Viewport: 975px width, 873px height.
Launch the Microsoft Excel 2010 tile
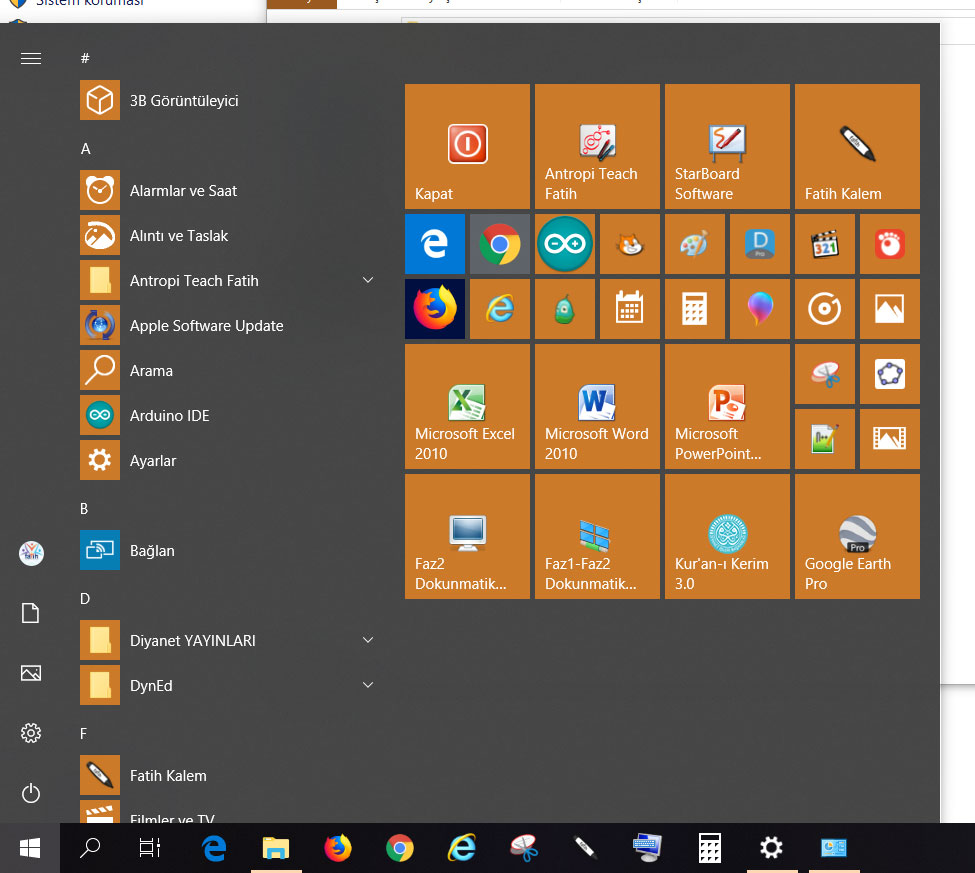467,406
